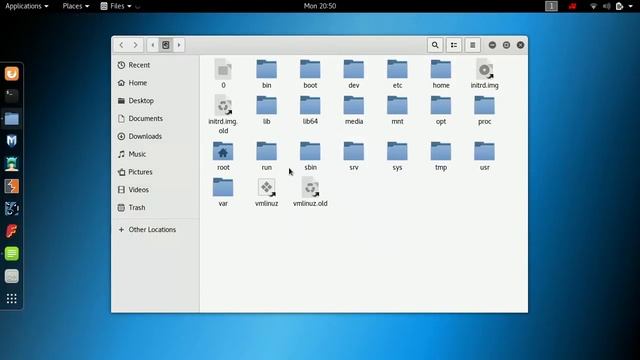
Task: Open Music in the sidebar
Action: tap(156, 154)
